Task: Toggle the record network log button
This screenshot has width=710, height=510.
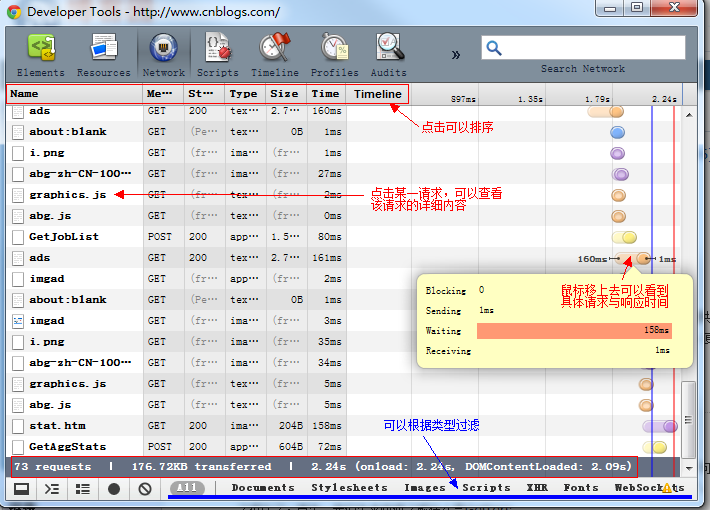Action: coord(114,489)
